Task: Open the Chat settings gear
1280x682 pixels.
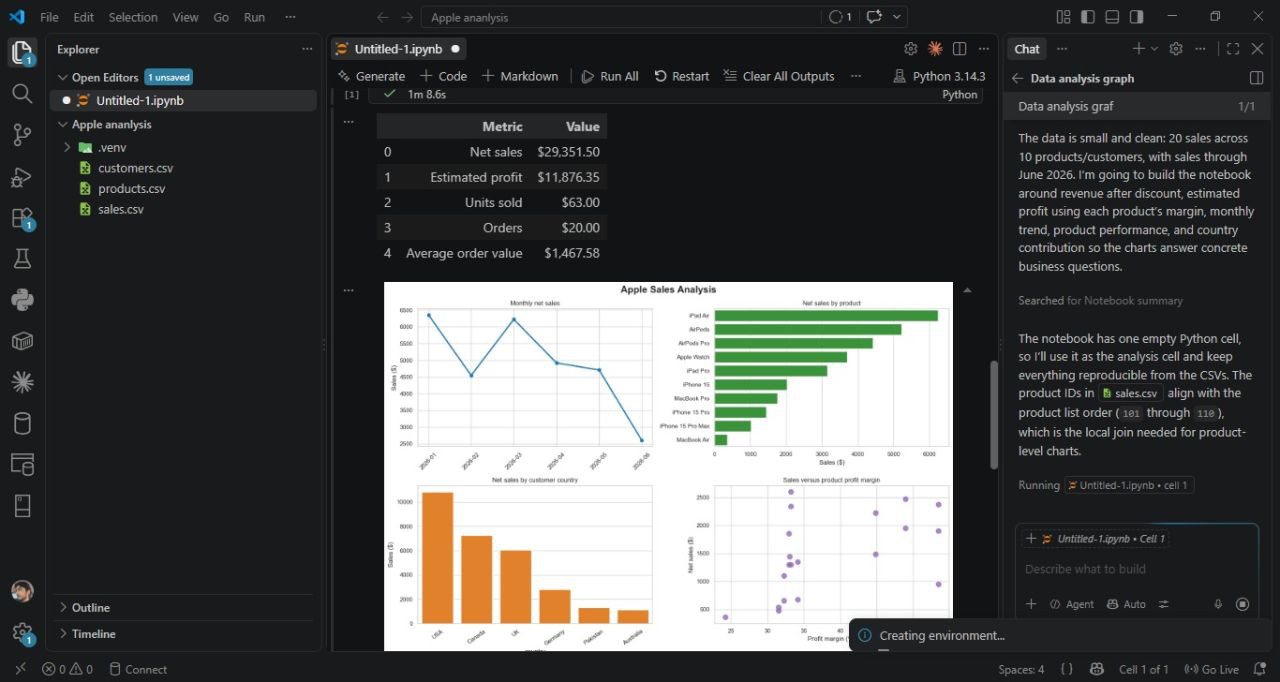Action: [x=1176, y=49]
